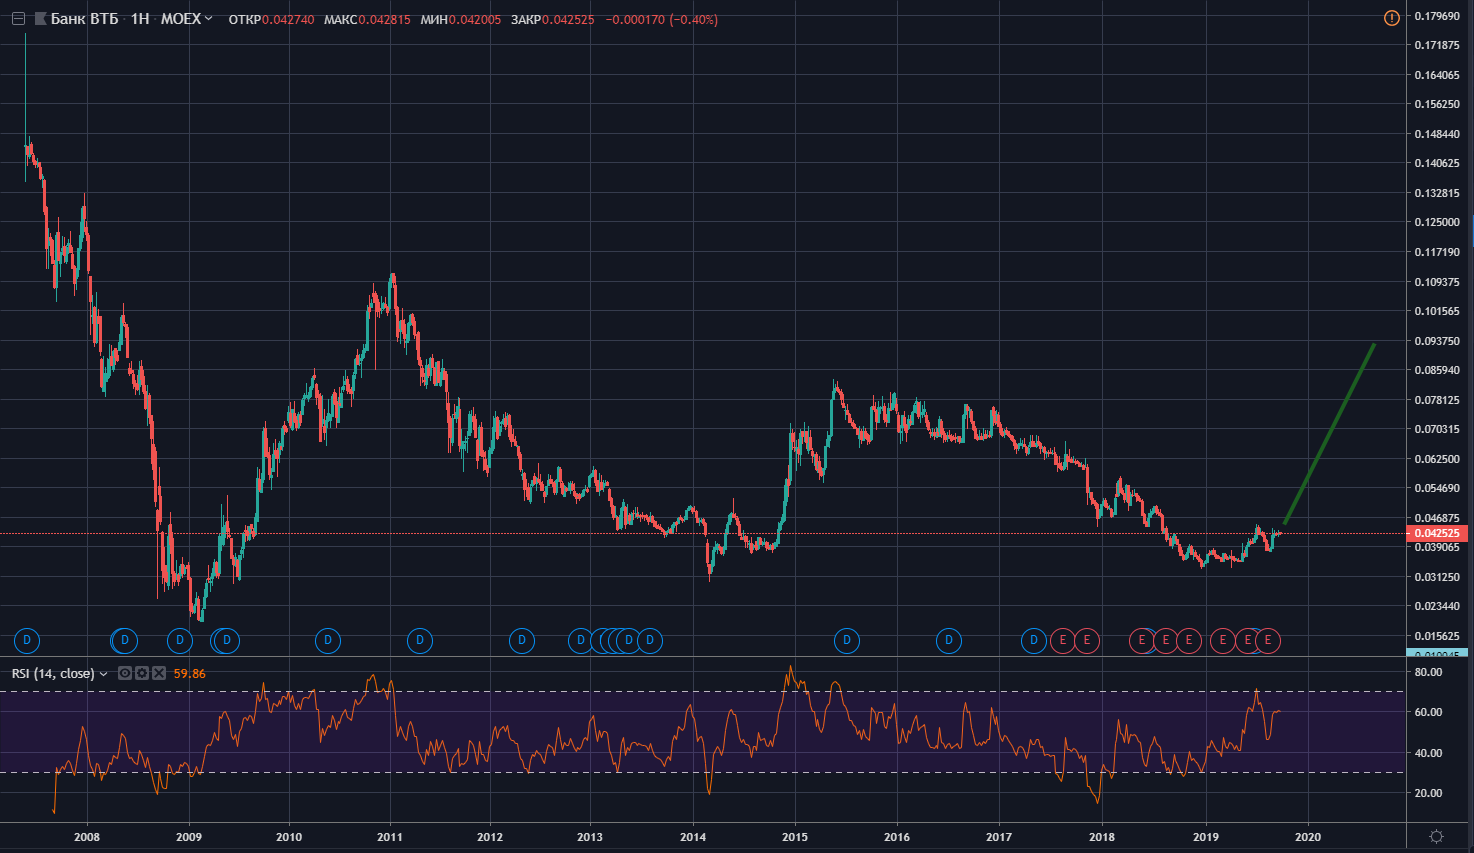Click the MOEX exchange label
The height and width of the screenshot is (853, 1474).
tap(181, 19)
